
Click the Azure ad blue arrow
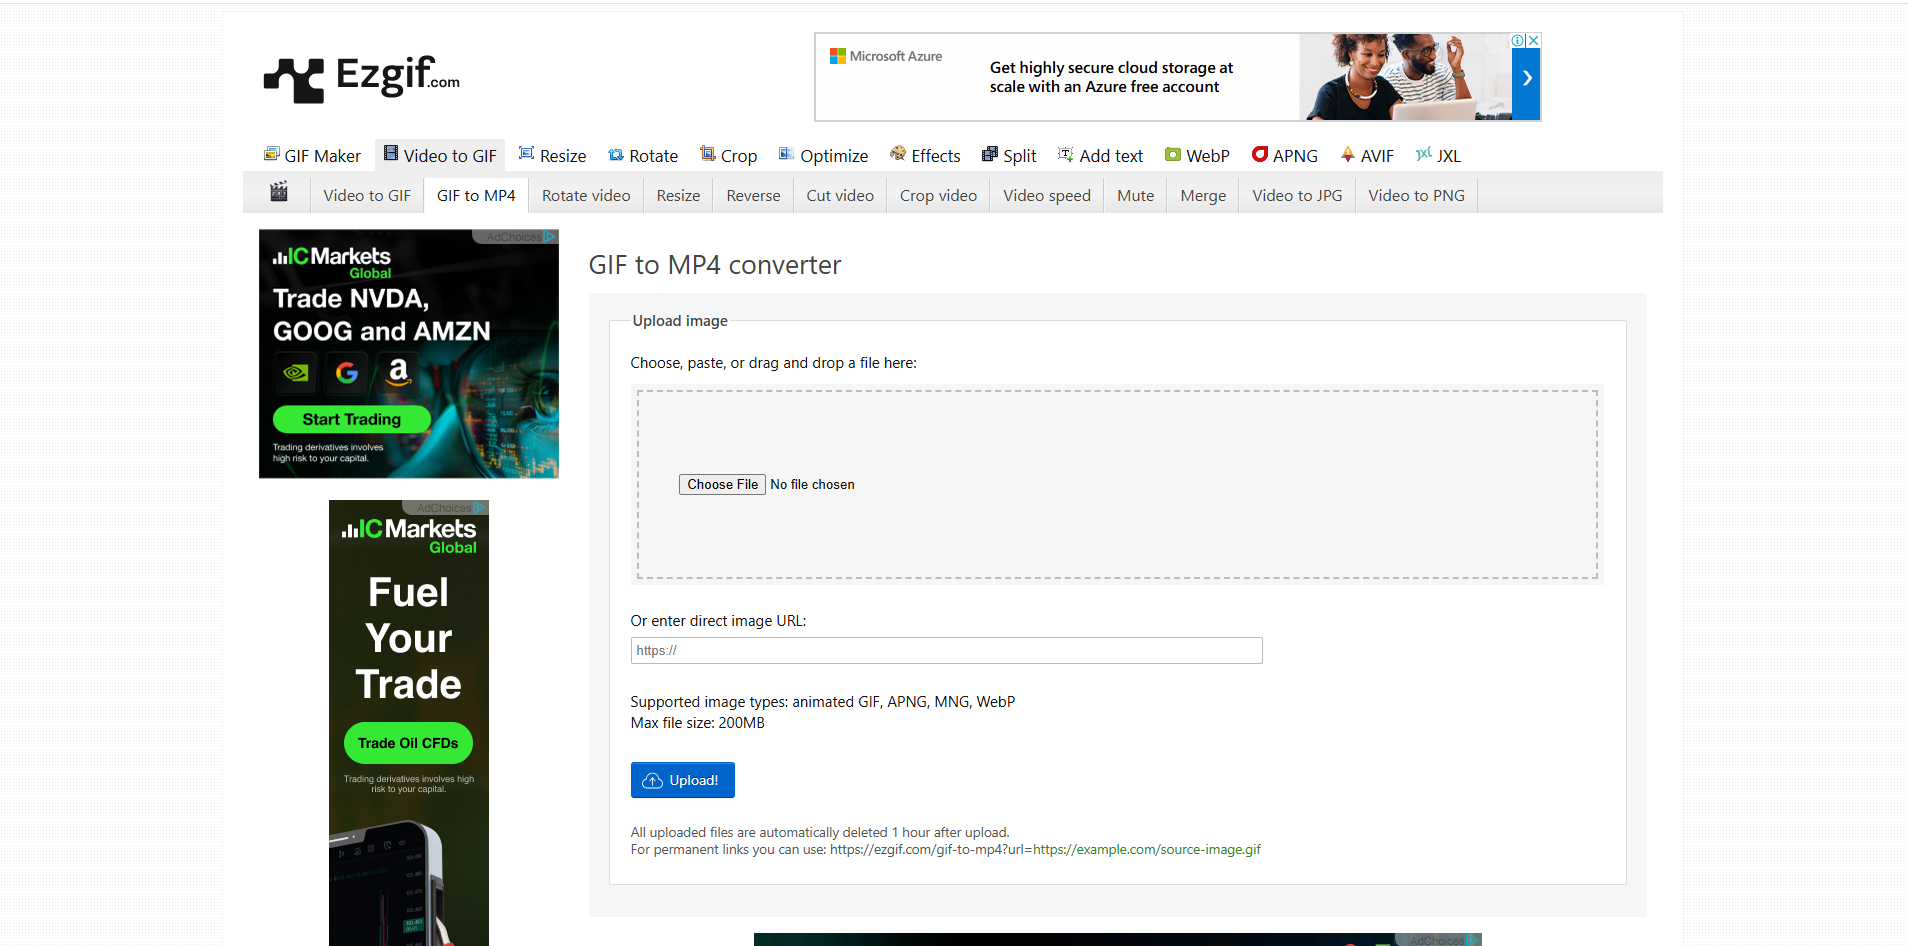tap(1527, 78)
